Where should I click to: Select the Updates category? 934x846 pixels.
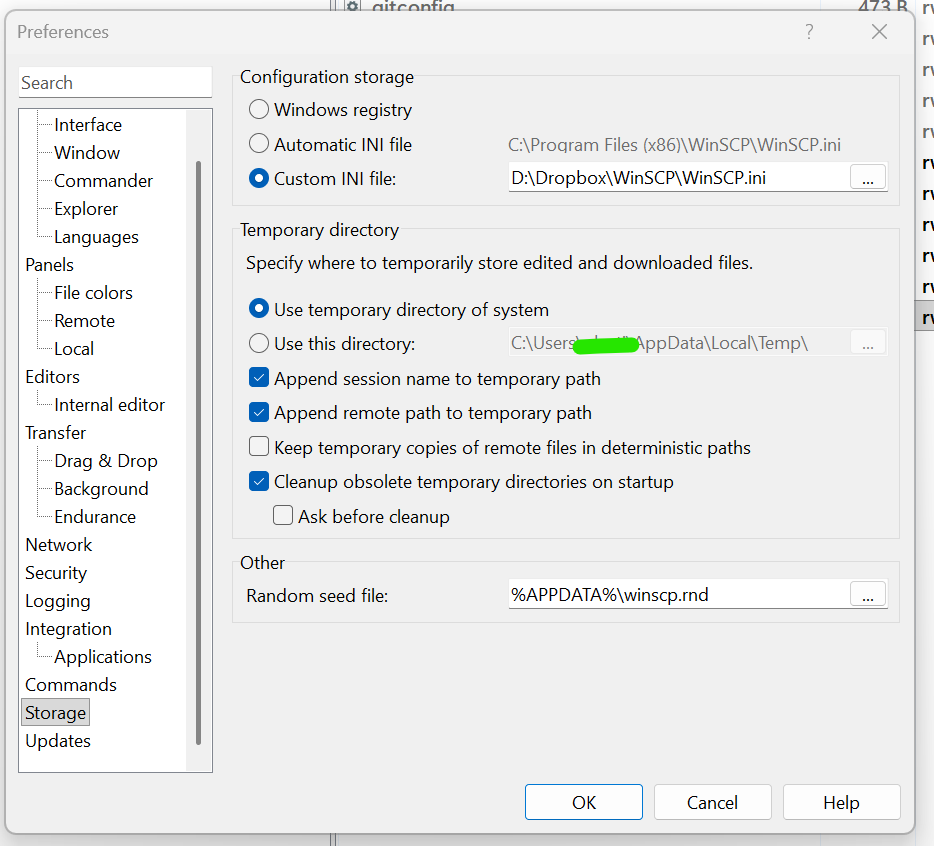point(58,741)
